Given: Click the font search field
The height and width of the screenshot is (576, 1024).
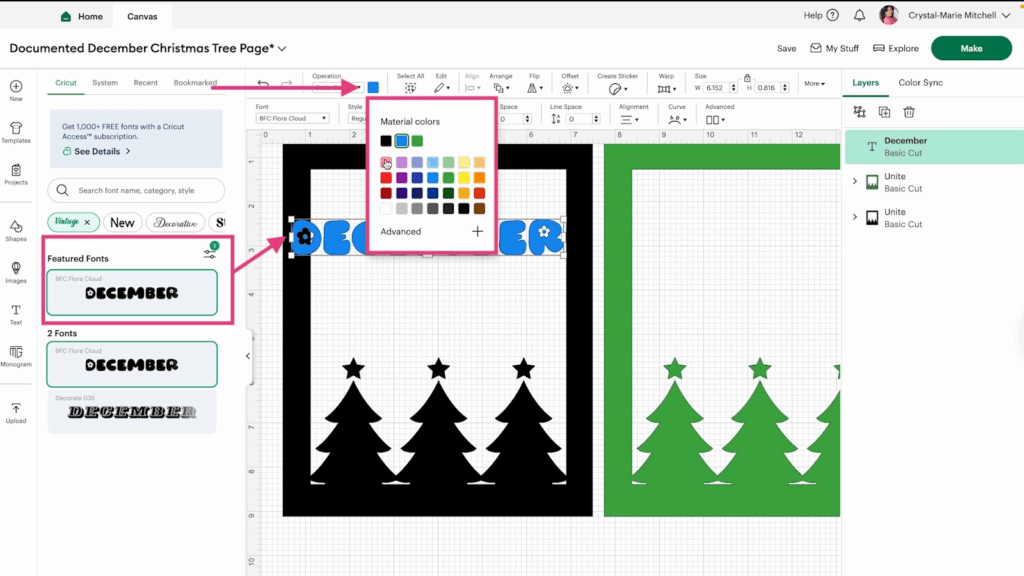Looking at the screenshot, I should (136, 190).
